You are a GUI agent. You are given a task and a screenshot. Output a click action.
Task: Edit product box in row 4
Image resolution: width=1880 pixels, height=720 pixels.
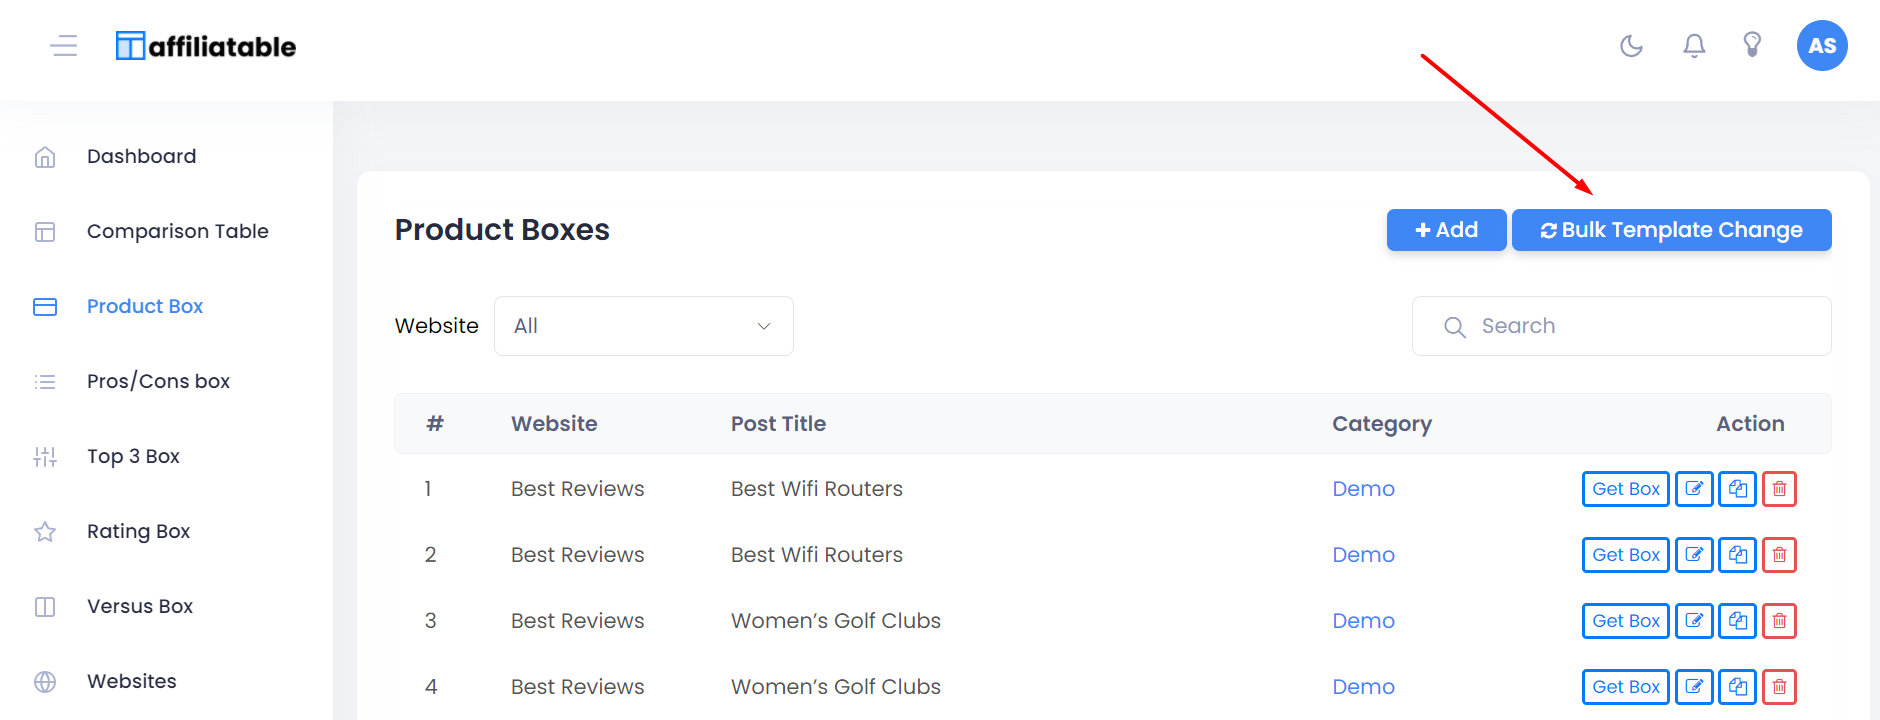pos(1694,687)
